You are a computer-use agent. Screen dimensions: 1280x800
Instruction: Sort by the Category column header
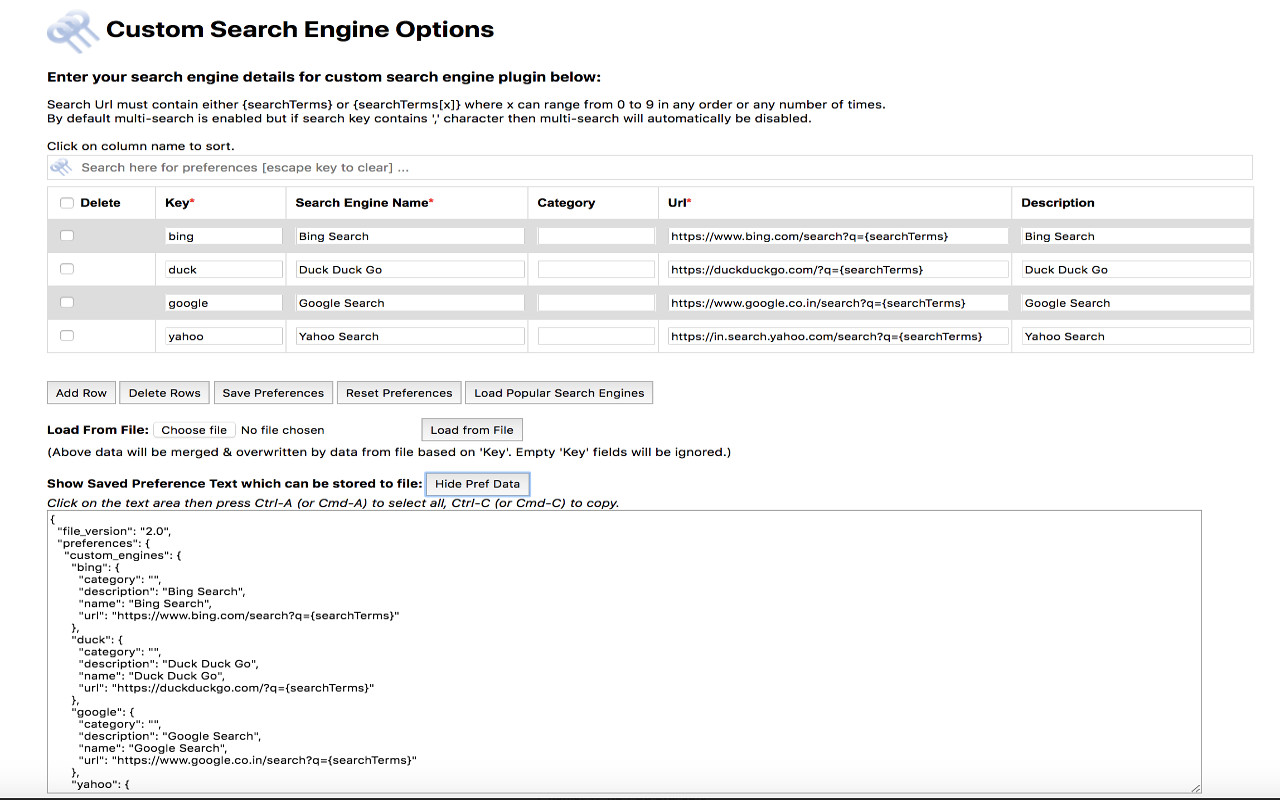coord(566,203)
